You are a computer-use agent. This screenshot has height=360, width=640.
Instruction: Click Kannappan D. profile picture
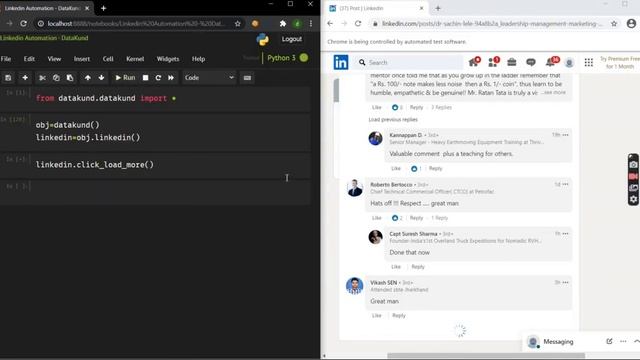(x=376, y=138)
